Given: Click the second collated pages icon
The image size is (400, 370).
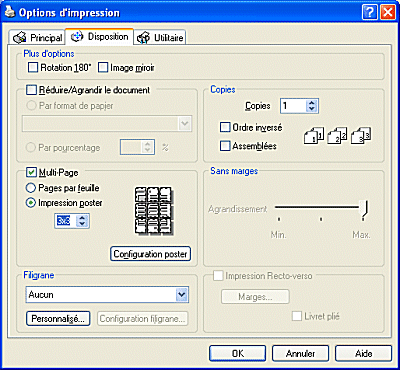Looking at the screenshot, I should [337, 135].
